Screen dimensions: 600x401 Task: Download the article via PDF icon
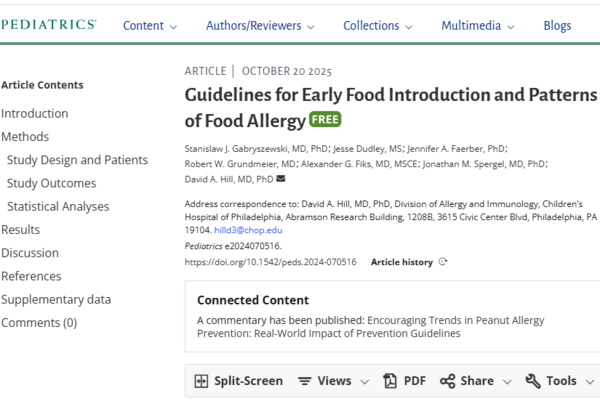point(392,381)
